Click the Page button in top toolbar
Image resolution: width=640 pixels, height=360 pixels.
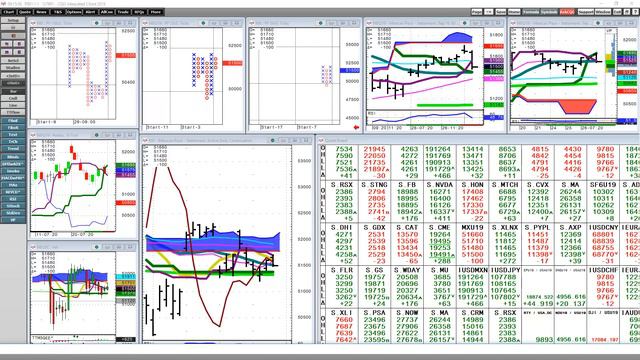477,12
